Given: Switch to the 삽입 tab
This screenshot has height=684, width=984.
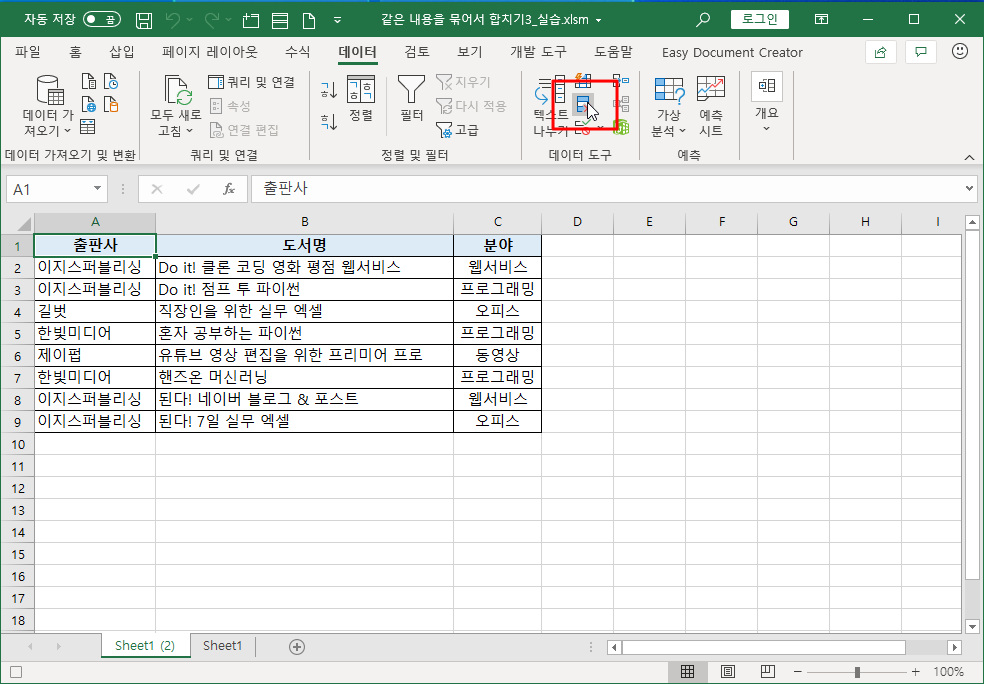Looking at the screenshot, I should tap(122, 52).
